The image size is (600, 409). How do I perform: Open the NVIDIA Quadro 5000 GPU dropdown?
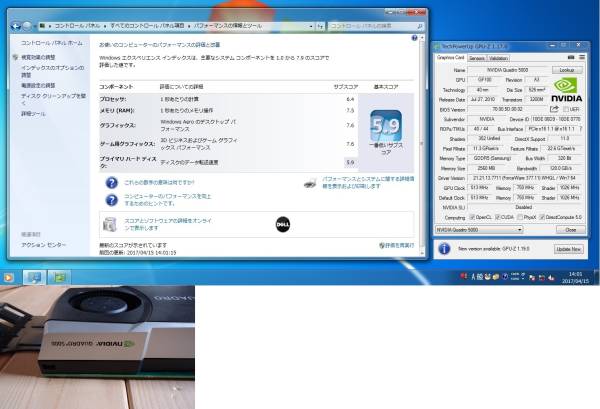[479, 230]
